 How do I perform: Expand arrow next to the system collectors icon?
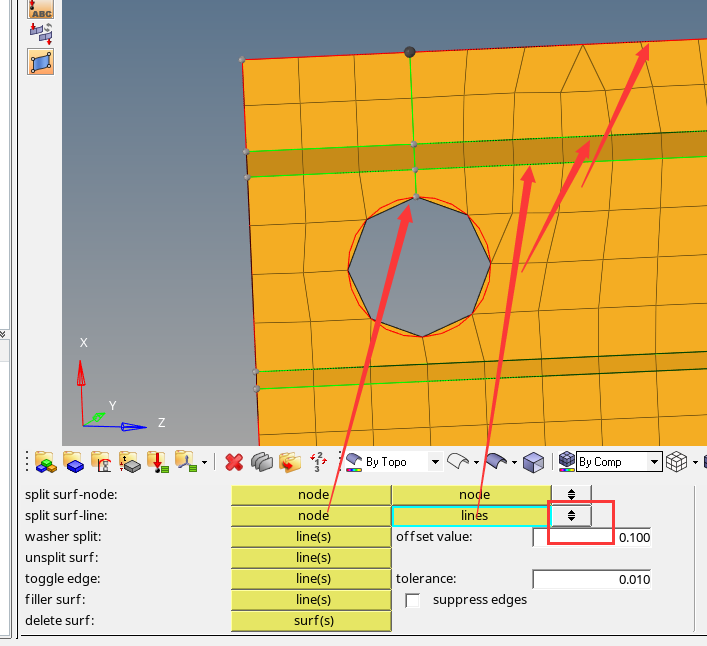204,463
